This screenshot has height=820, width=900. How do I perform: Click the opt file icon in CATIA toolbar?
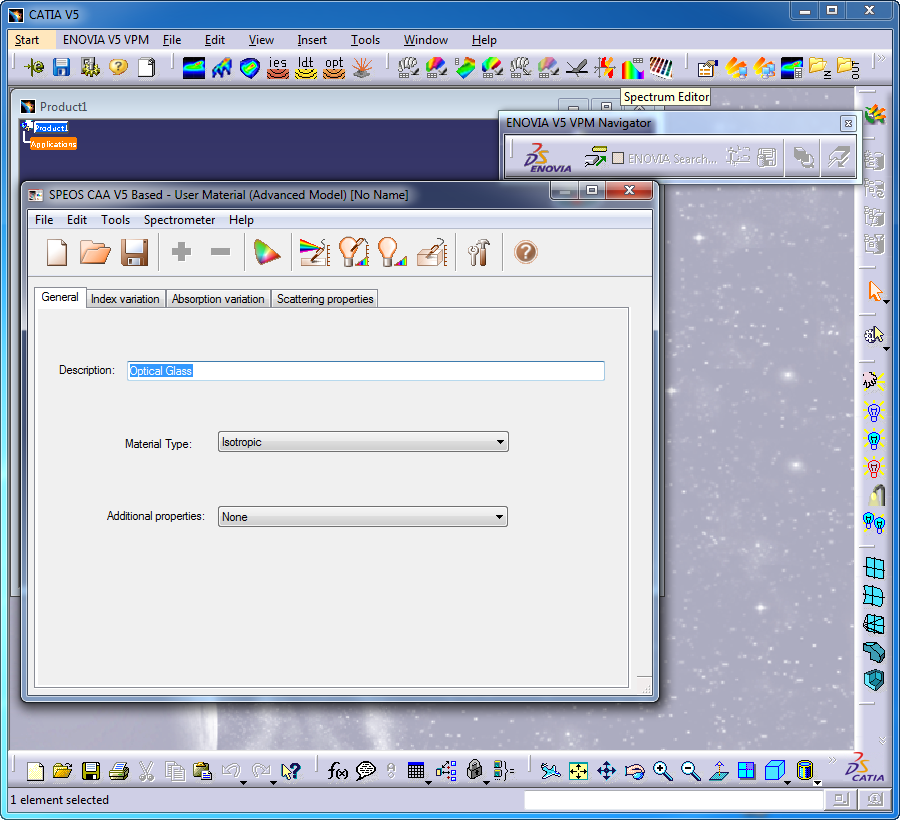pyautogui.click(x=334, y=68)
